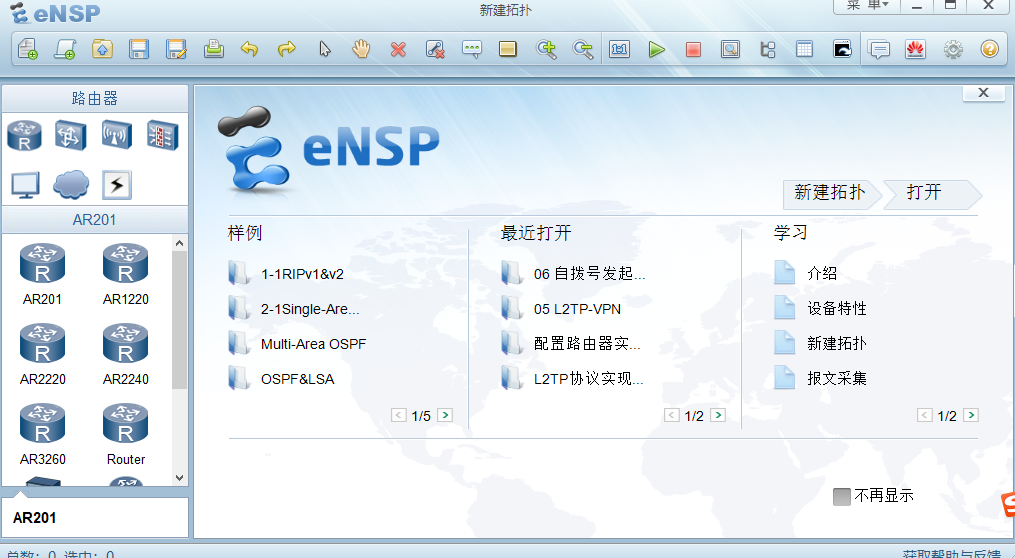The image size is (1015, 558).
Task: Zoom out with the magnifier minus icon
Action: tap(583, 49)
